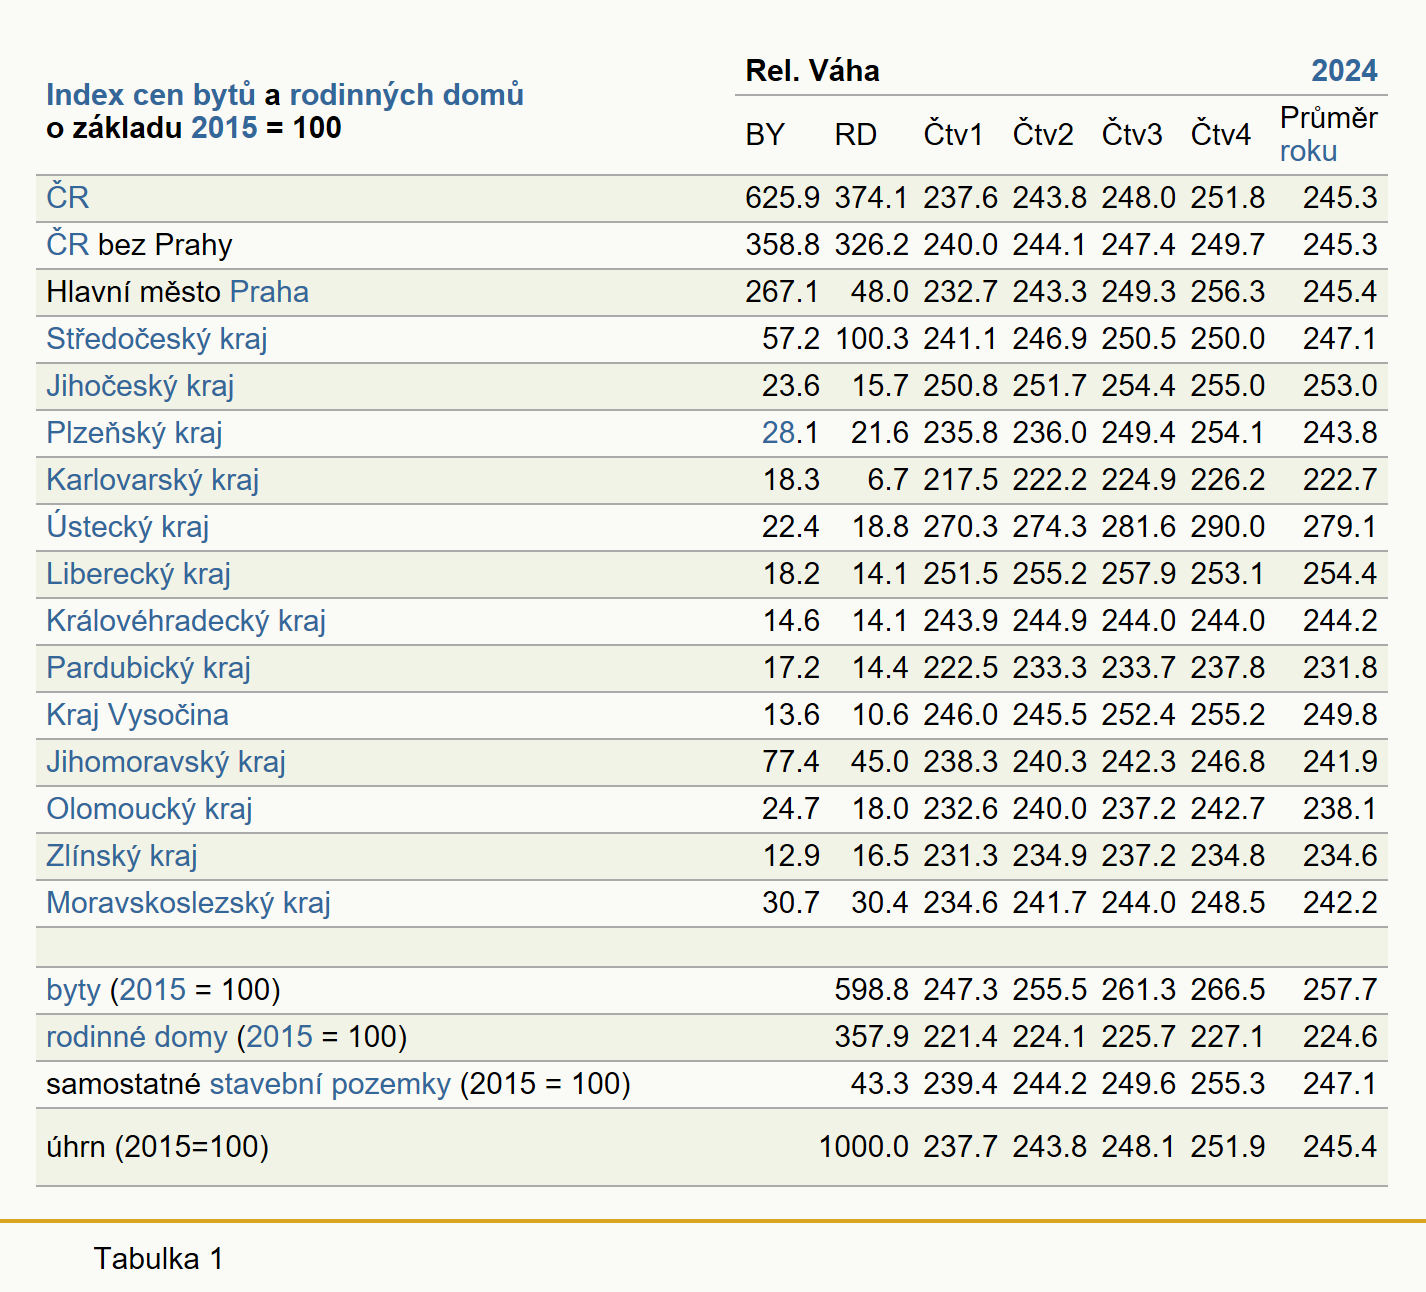Follow the 'roku' link under Průměr
Viewport: 1426px width, 1292px height.
pyautogui.click(x=1308, y=151)
